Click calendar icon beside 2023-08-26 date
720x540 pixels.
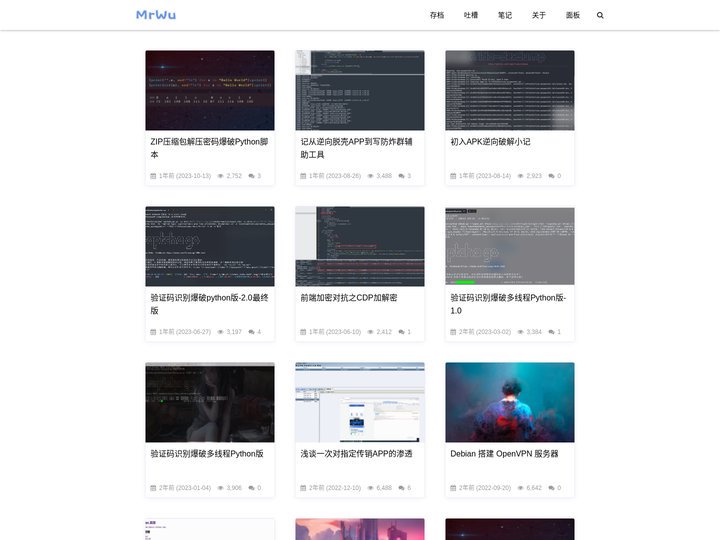click(x=303, y=176)
